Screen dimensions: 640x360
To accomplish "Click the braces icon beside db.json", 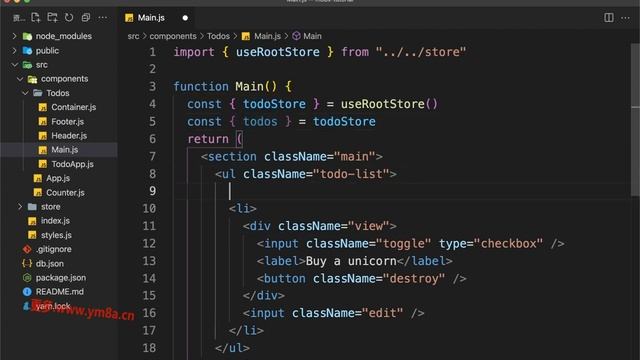I will (x=27, y=264).
